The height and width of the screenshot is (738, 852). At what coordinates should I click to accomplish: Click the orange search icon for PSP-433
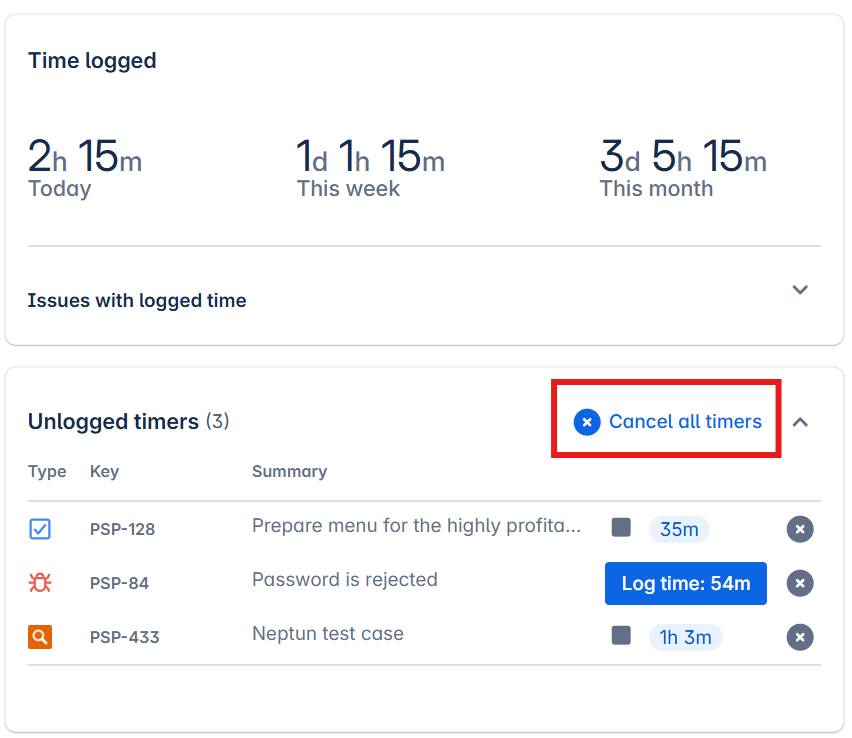40,636
